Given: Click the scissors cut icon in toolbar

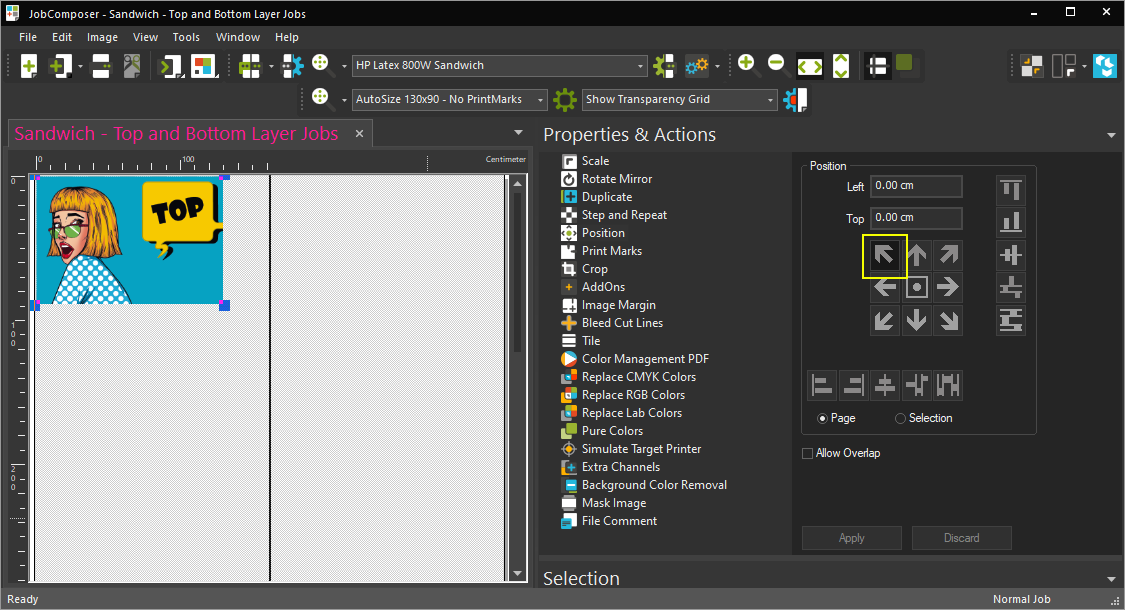Looking at the screenshot, I should coord(132,66).
